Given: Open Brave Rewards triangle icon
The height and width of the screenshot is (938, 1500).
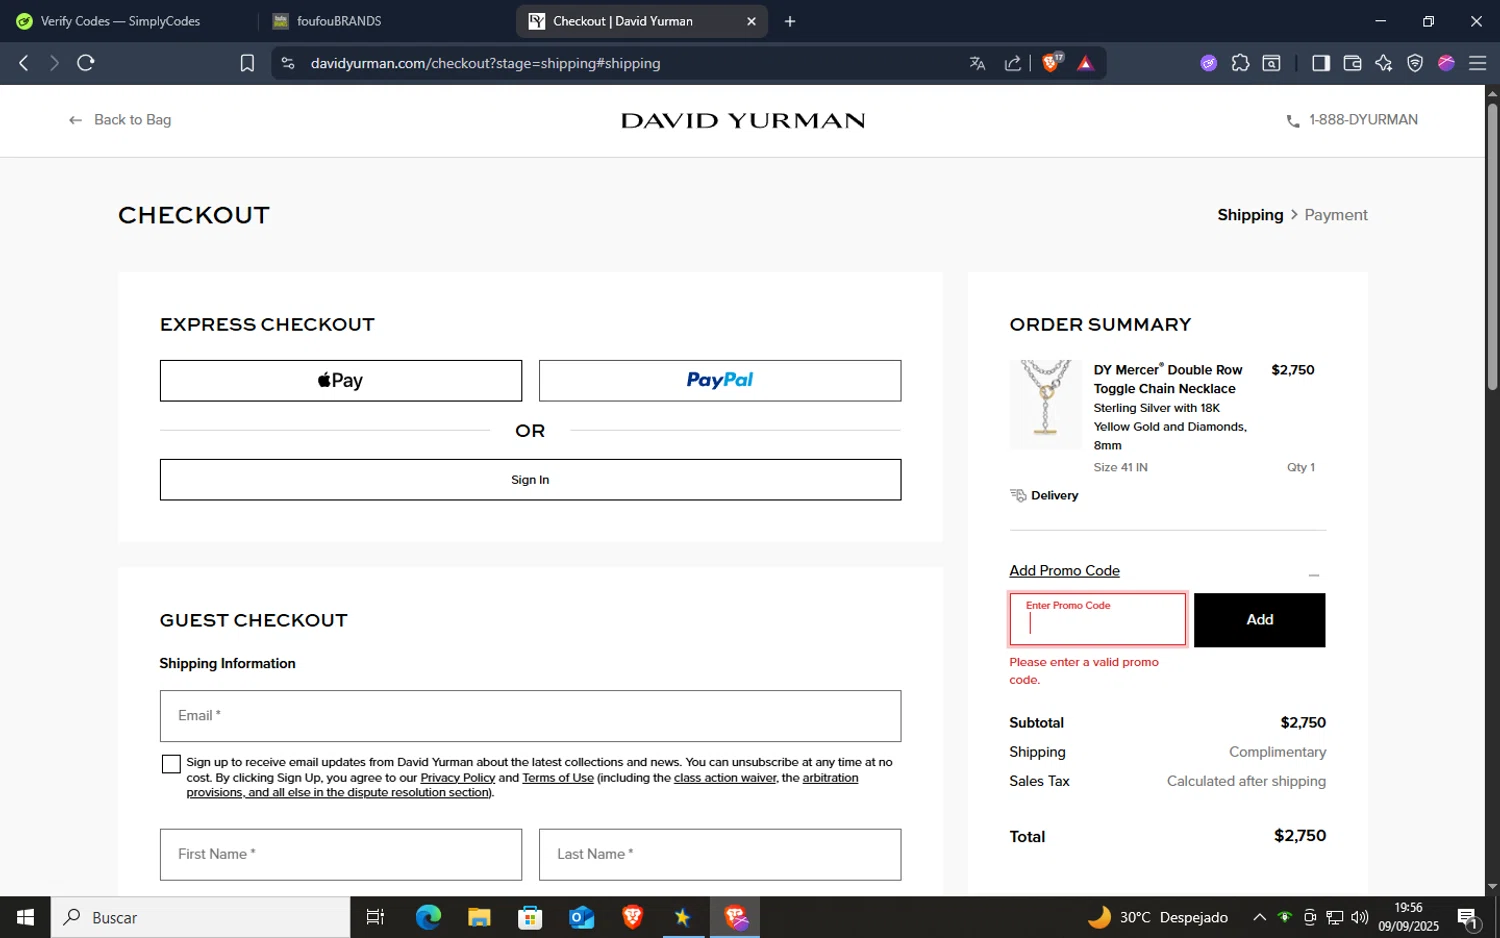Looking at the screenshot, I should pyautogui.click(x=1085, y=63).
